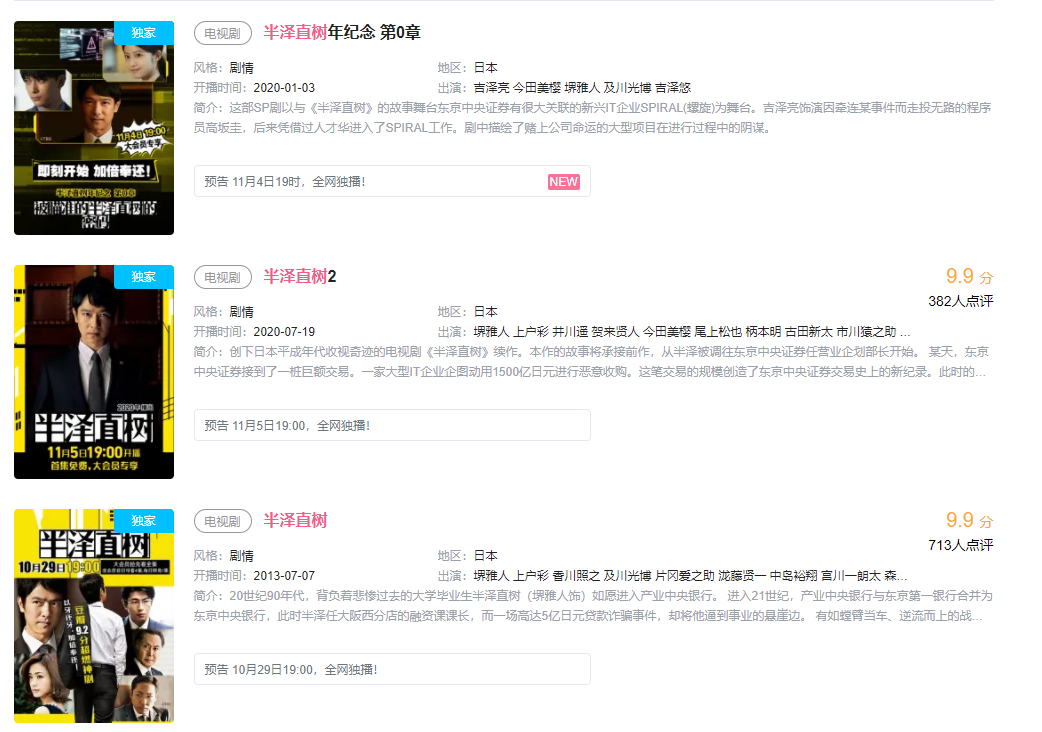Click the 开播时间 2020-07-19 date

tap(284, 331)
